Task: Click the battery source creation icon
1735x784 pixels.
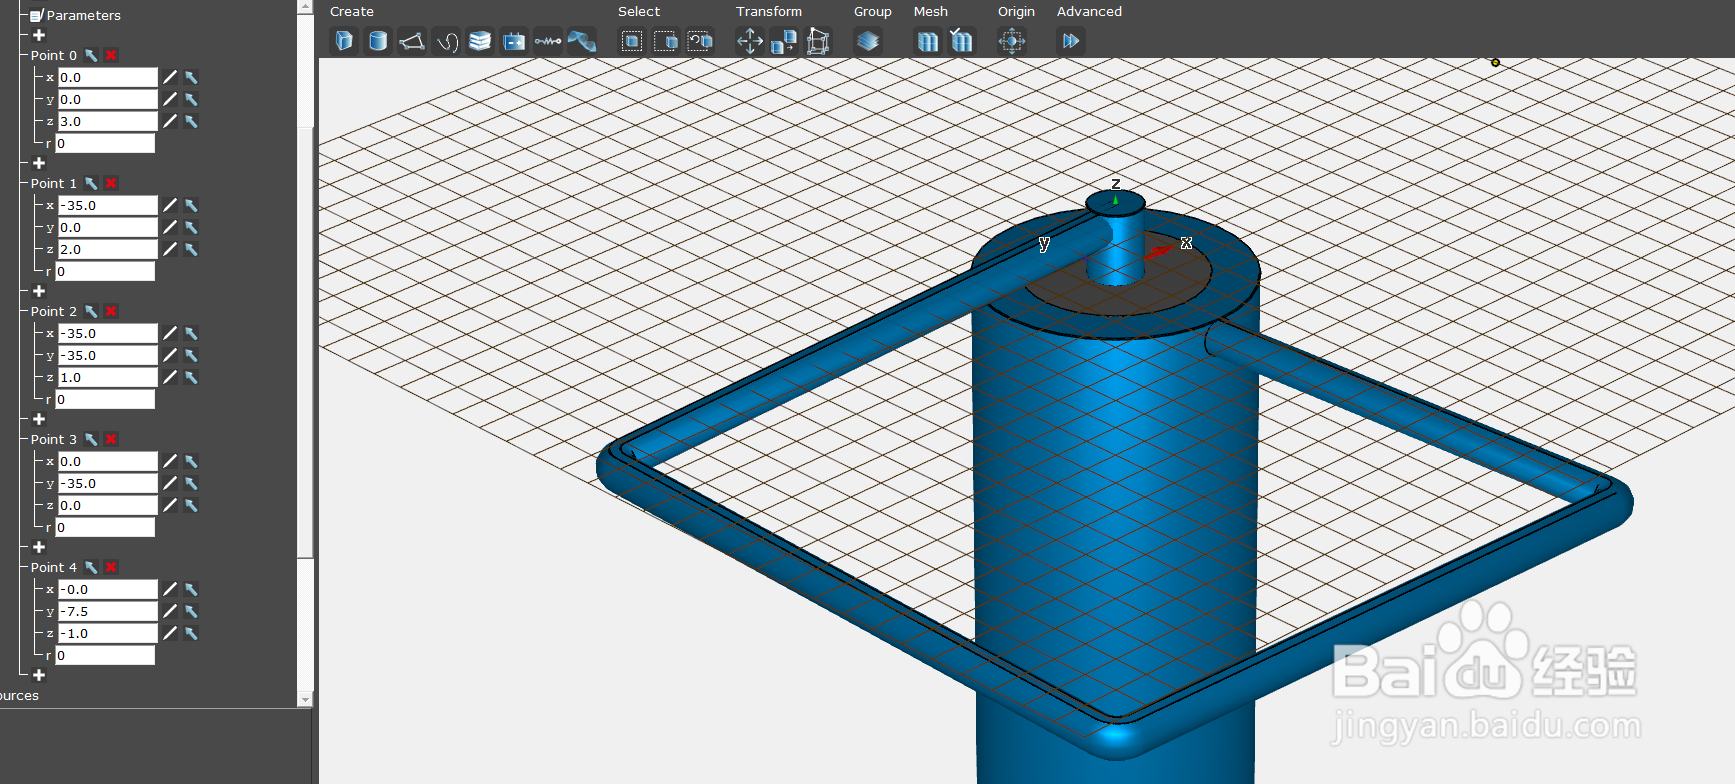Action: pos(514,41)
